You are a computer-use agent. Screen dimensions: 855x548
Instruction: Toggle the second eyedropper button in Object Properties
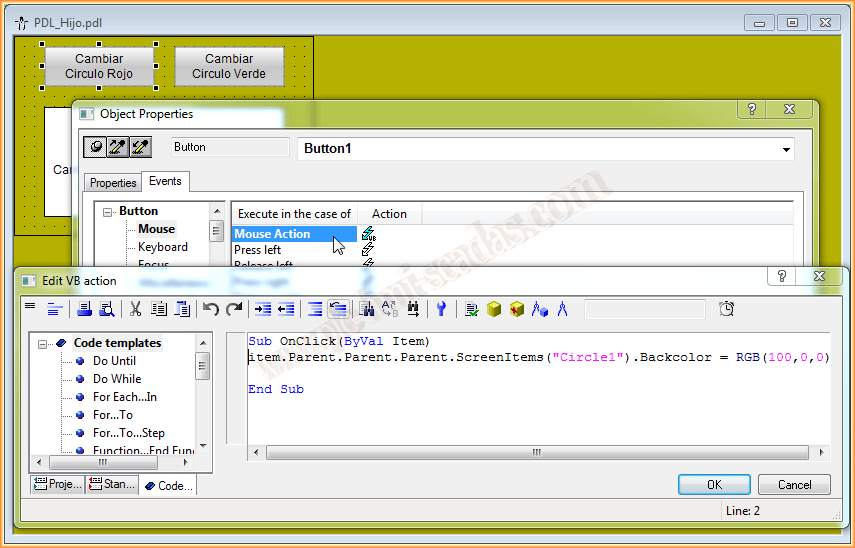pyautogui.click(x=141, y=147)
